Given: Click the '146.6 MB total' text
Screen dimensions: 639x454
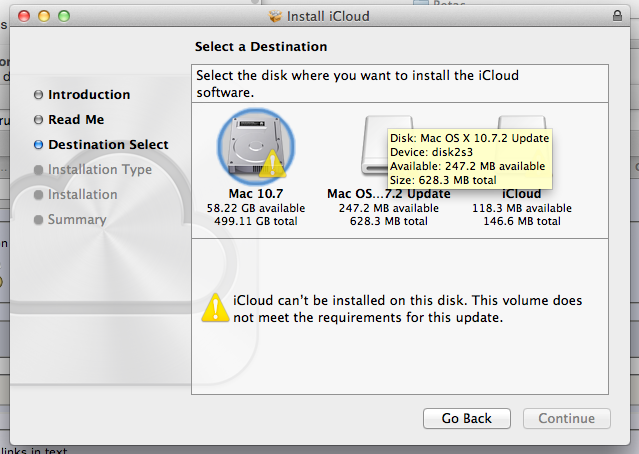Looking at the screenshot, I should coord(522,221).
